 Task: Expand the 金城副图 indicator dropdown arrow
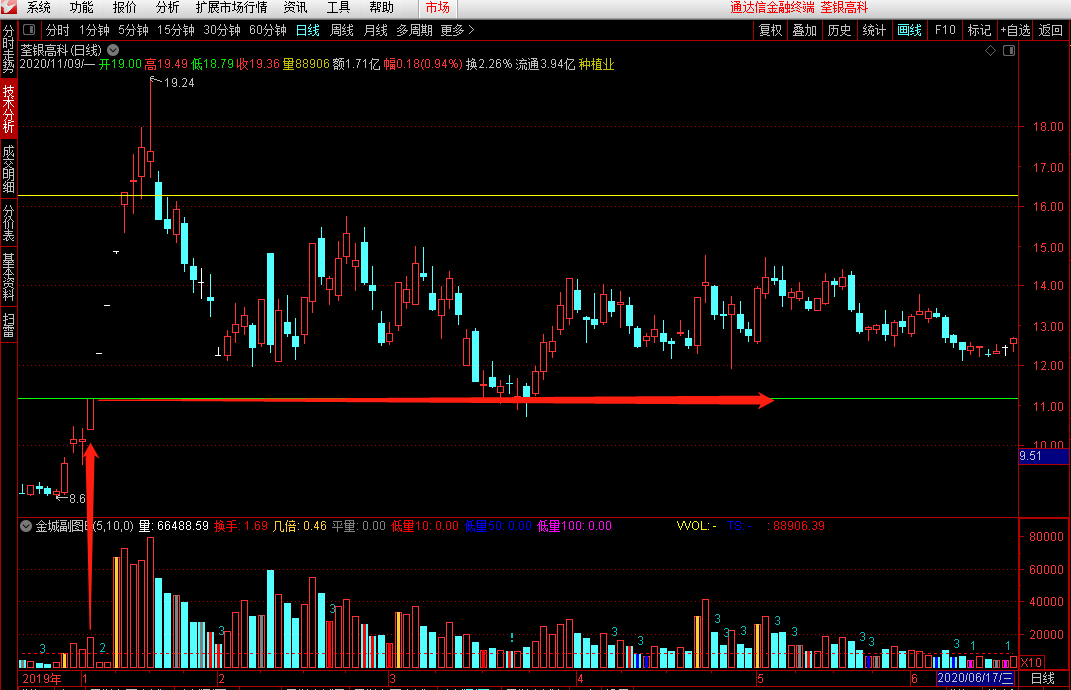[26, 526]
